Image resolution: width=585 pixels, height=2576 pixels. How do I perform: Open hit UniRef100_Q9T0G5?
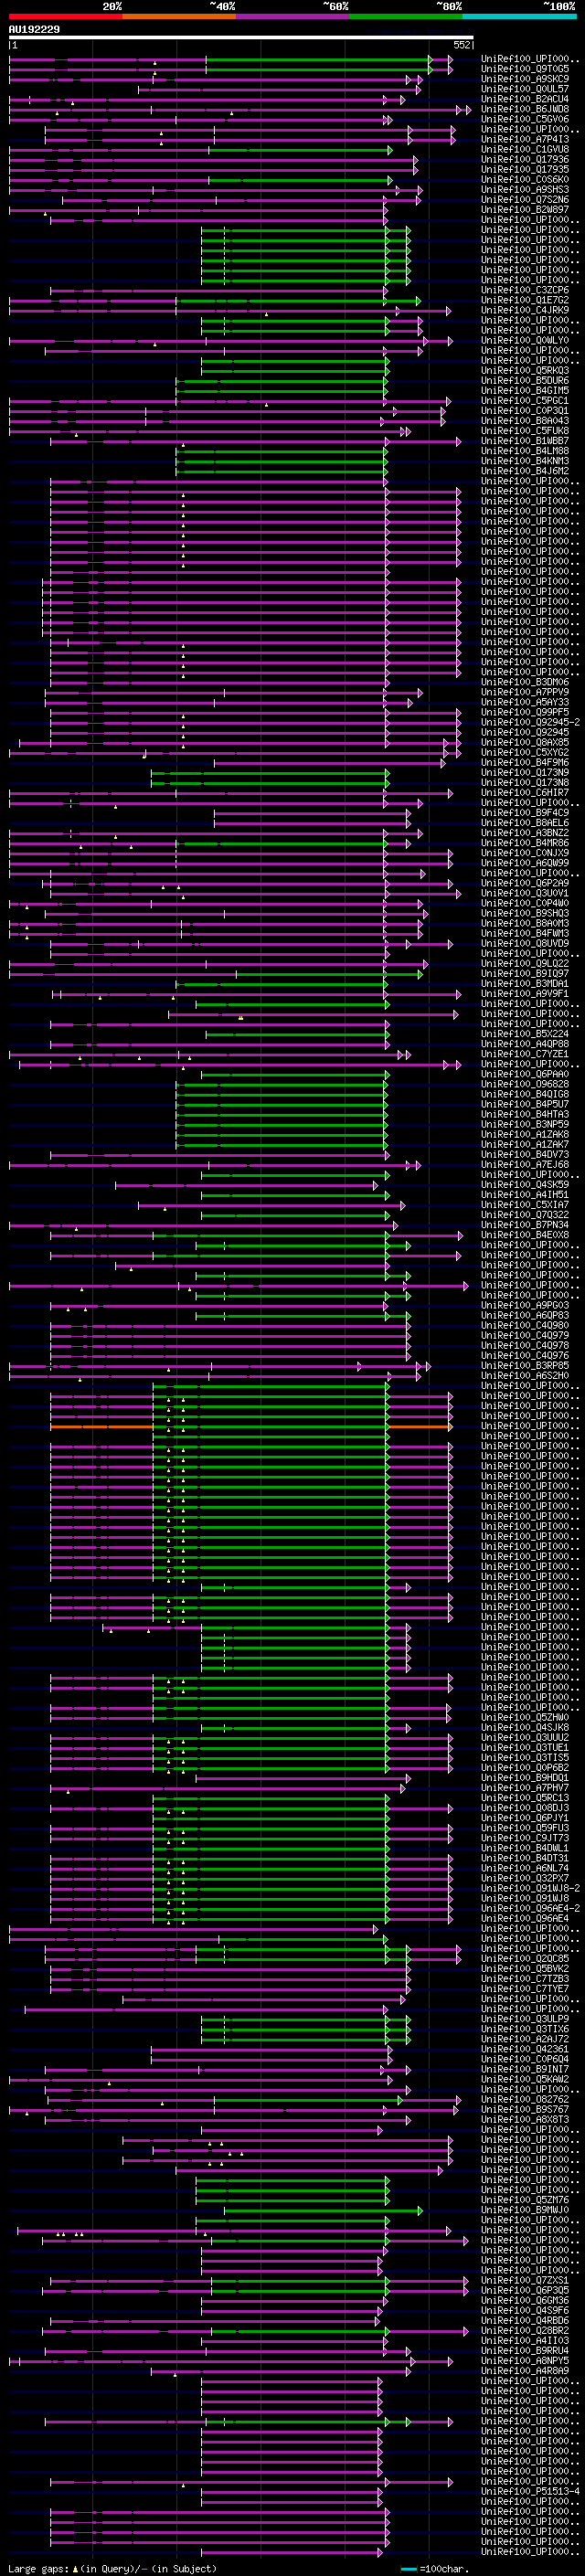(x=525, y=69)
